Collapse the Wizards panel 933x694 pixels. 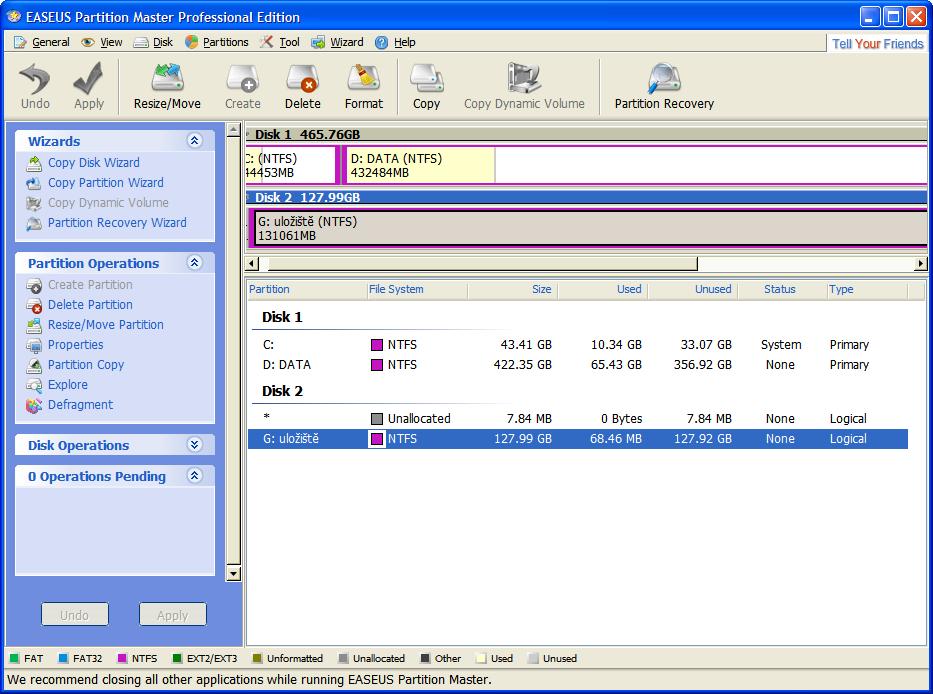coord(195,141)
